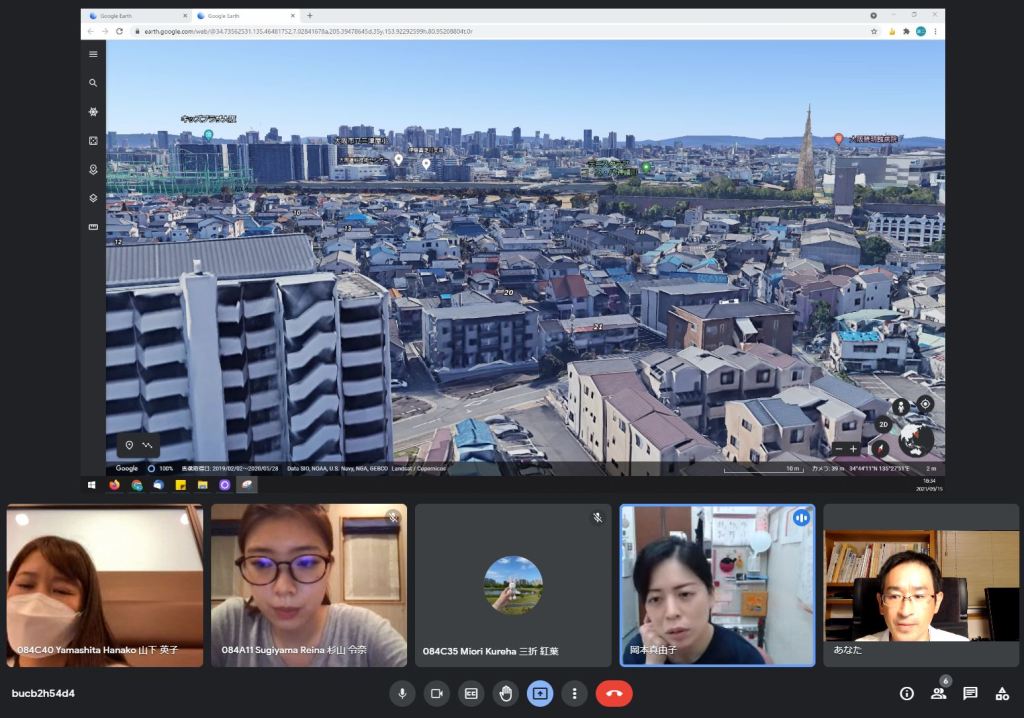Switch map view to 2D
Screen dimensions: 1024x718
883,425
